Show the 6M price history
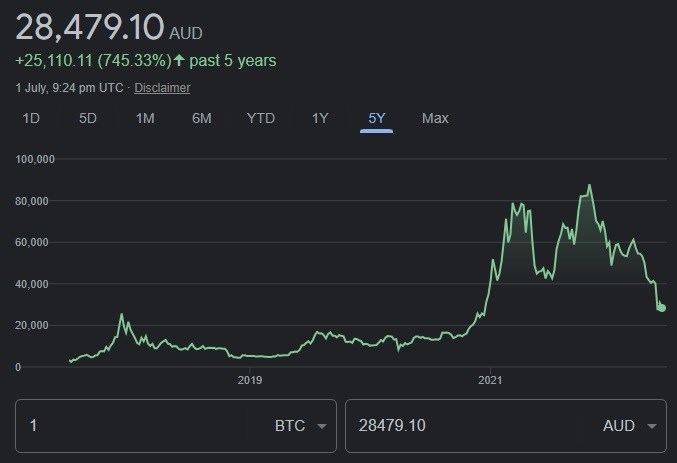 202,118
